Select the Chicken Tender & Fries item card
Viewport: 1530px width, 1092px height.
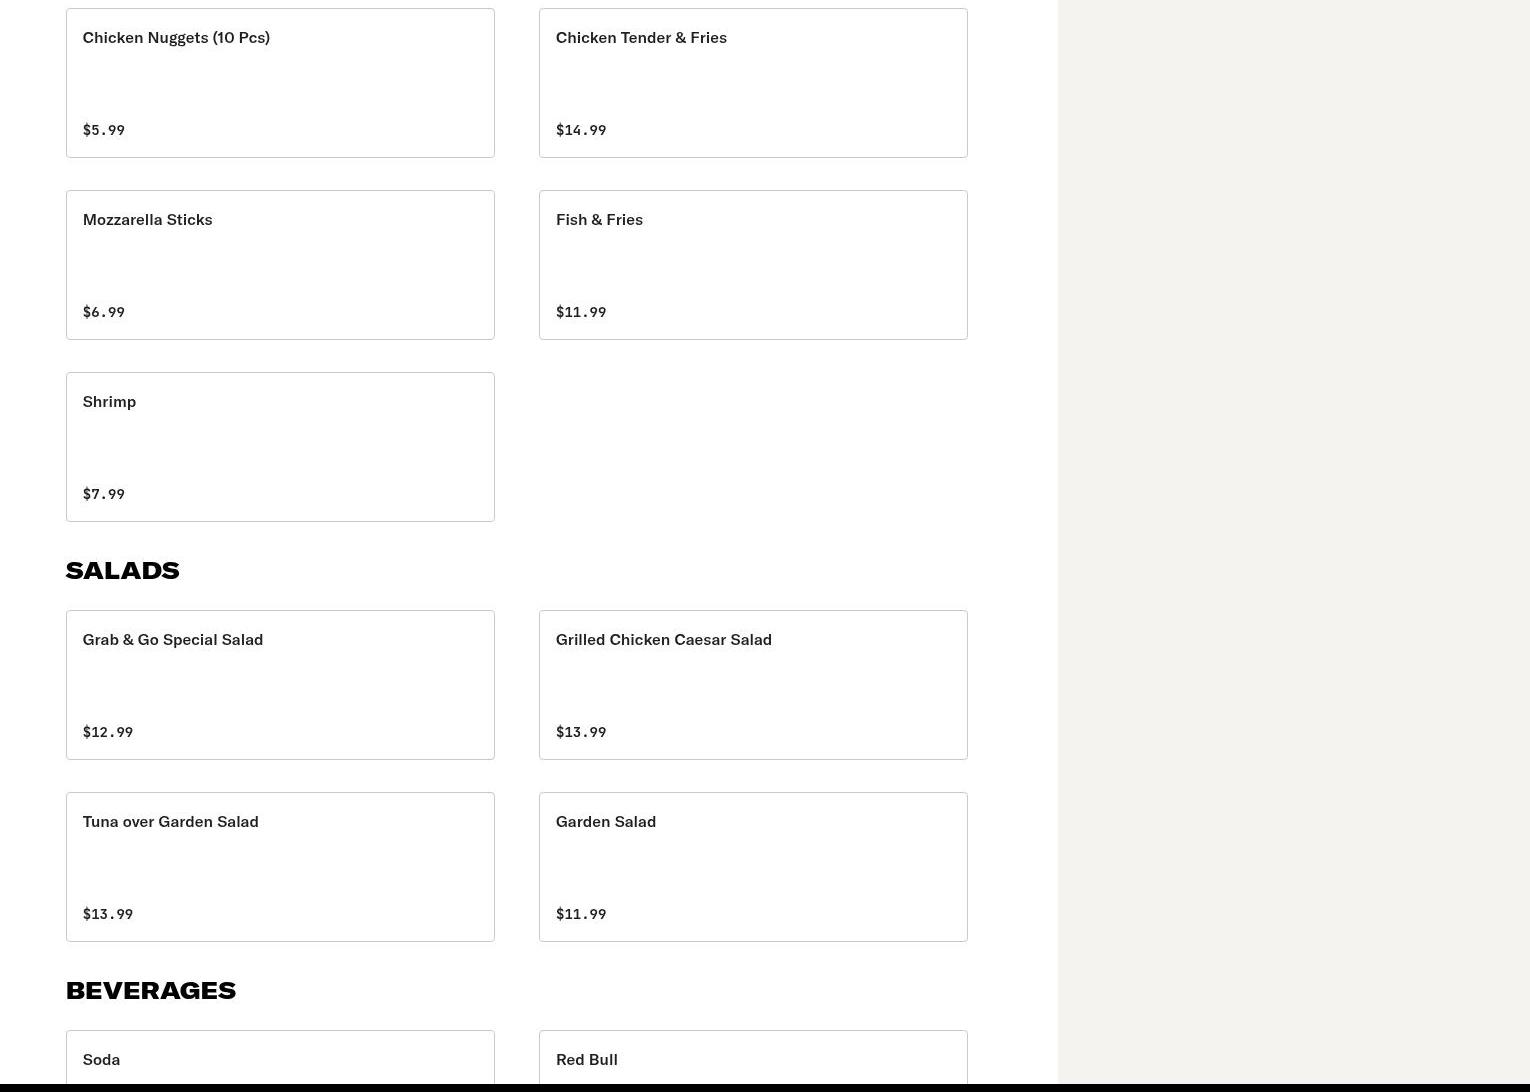[x=753, y=83]
